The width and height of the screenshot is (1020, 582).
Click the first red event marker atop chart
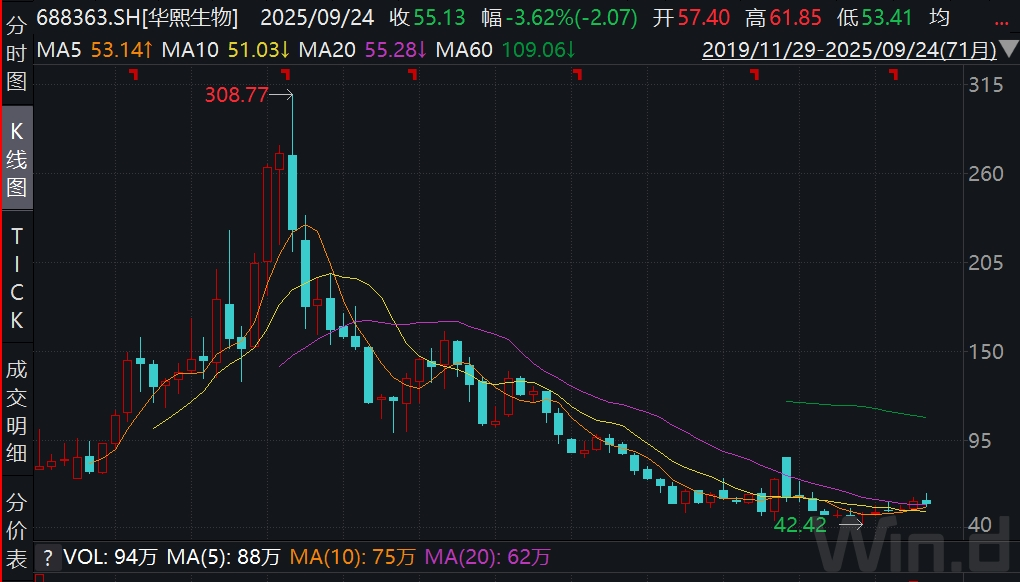134,75
